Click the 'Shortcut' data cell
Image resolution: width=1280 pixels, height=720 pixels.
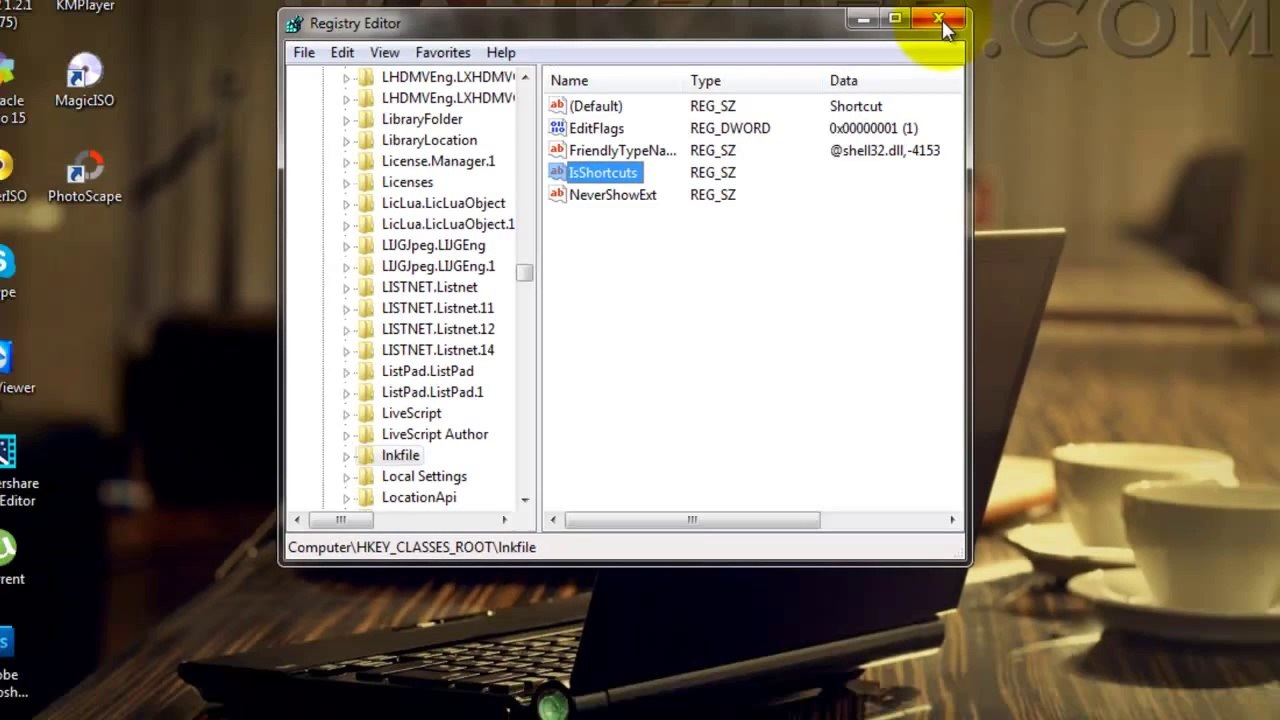tap(856, 106)
